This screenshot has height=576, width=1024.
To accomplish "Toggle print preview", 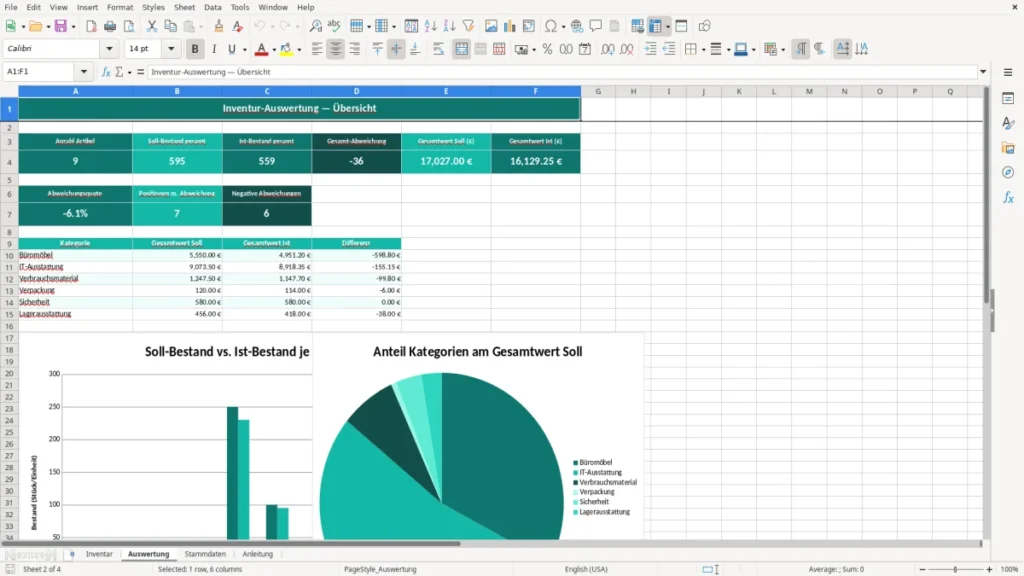I will 129,26.
